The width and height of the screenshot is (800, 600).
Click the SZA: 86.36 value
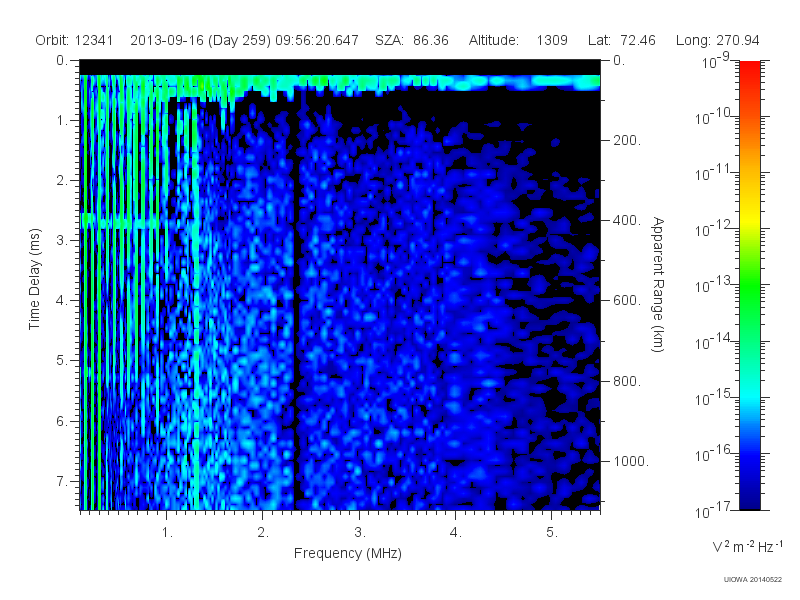pos(412,40)
